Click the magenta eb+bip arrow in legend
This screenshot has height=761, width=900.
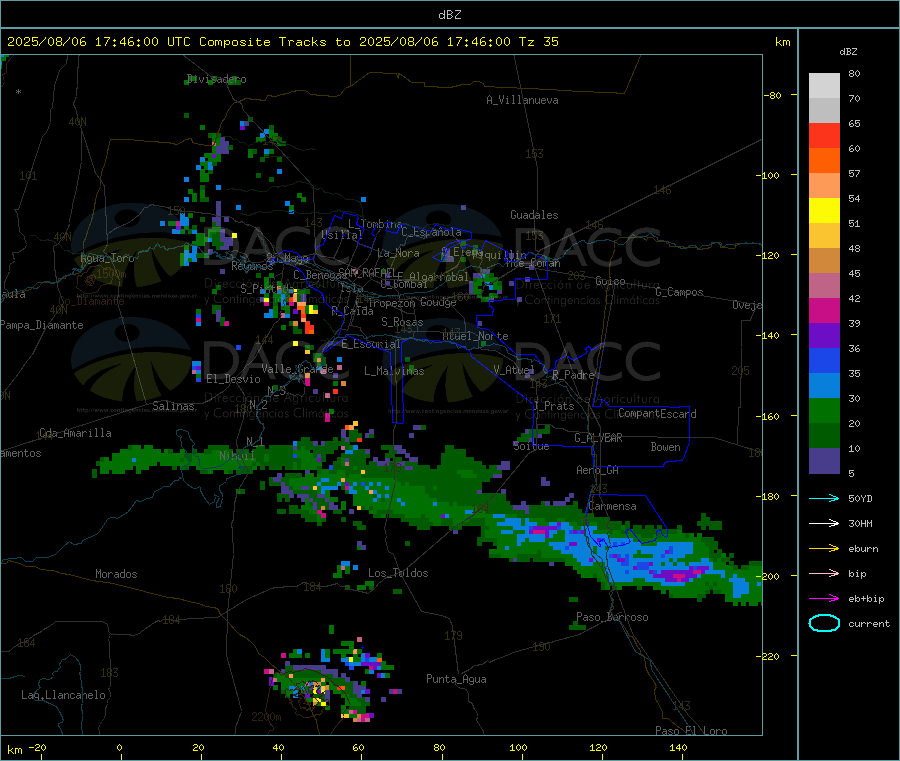click(x=824, y=599)
